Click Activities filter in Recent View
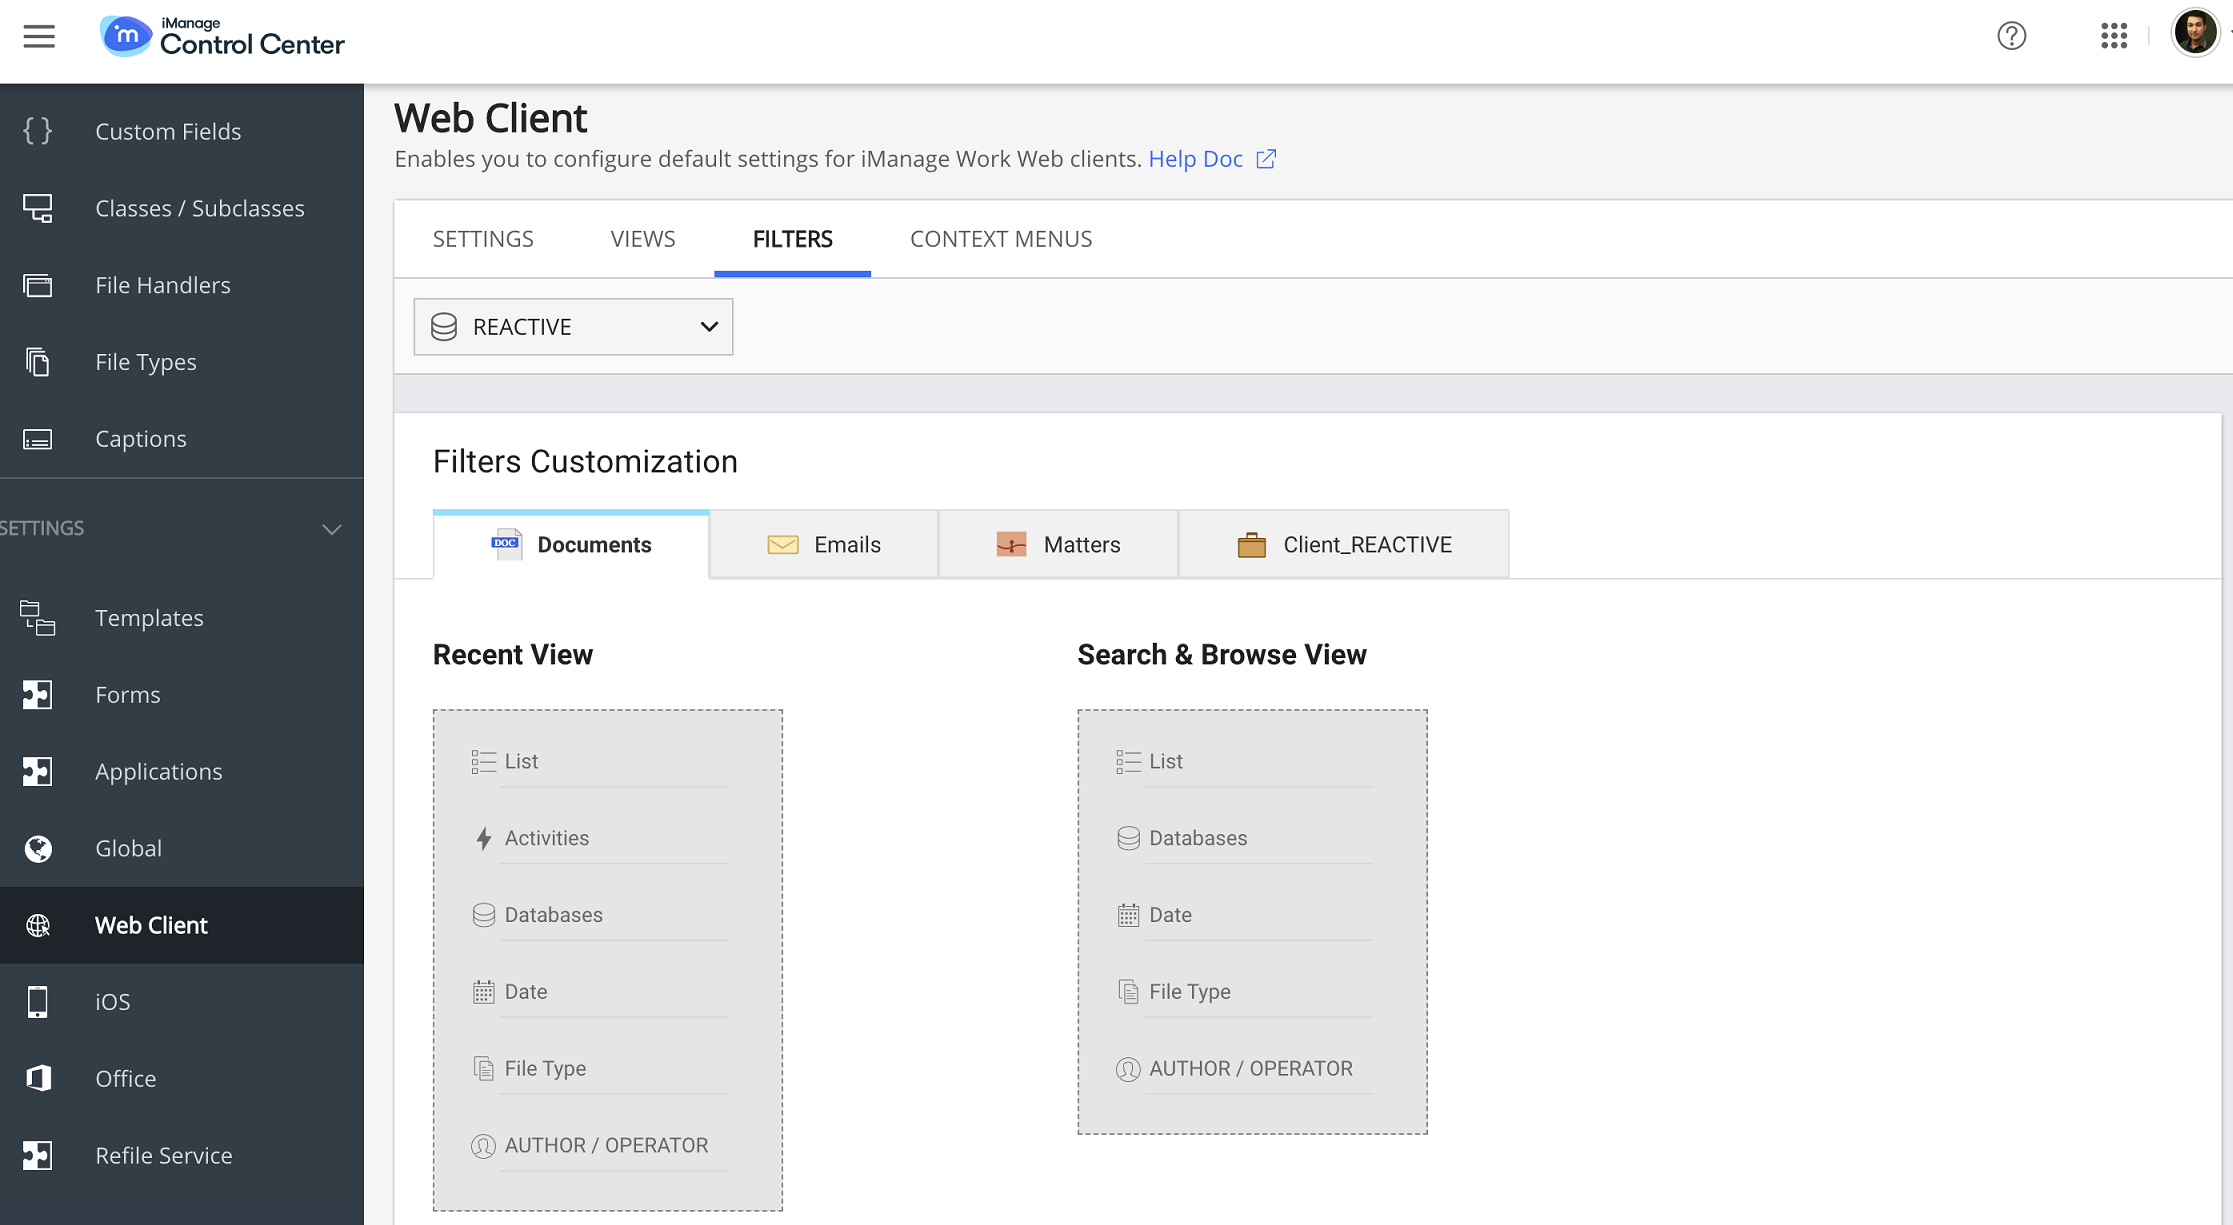The height and width of the screenshot is (1225, 2233). point(546,838)
